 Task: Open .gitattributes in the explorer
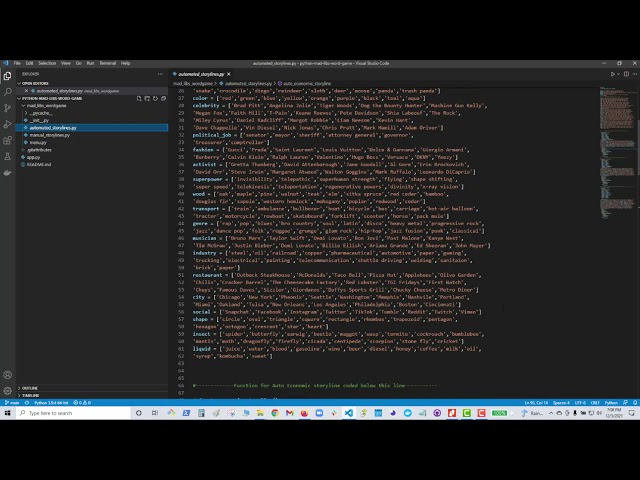click(x=39, y=150)
